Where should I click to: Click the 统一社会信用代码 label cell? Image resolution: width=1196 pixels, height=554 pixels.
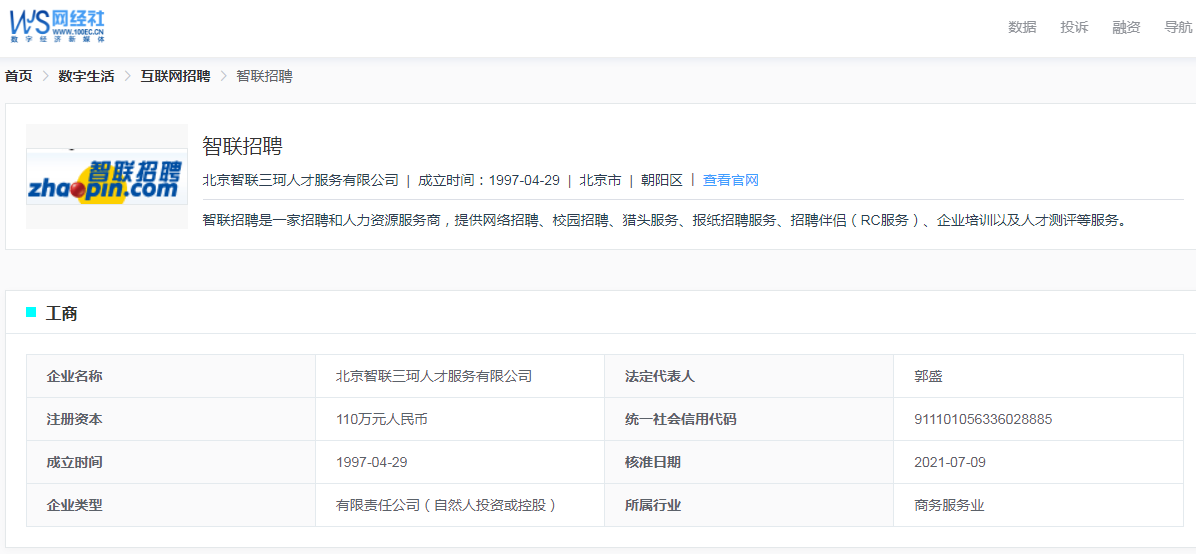(748, 419)
